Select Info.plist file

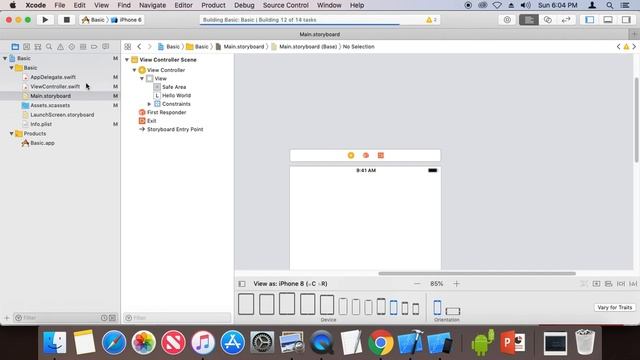(x=41, y=124)
